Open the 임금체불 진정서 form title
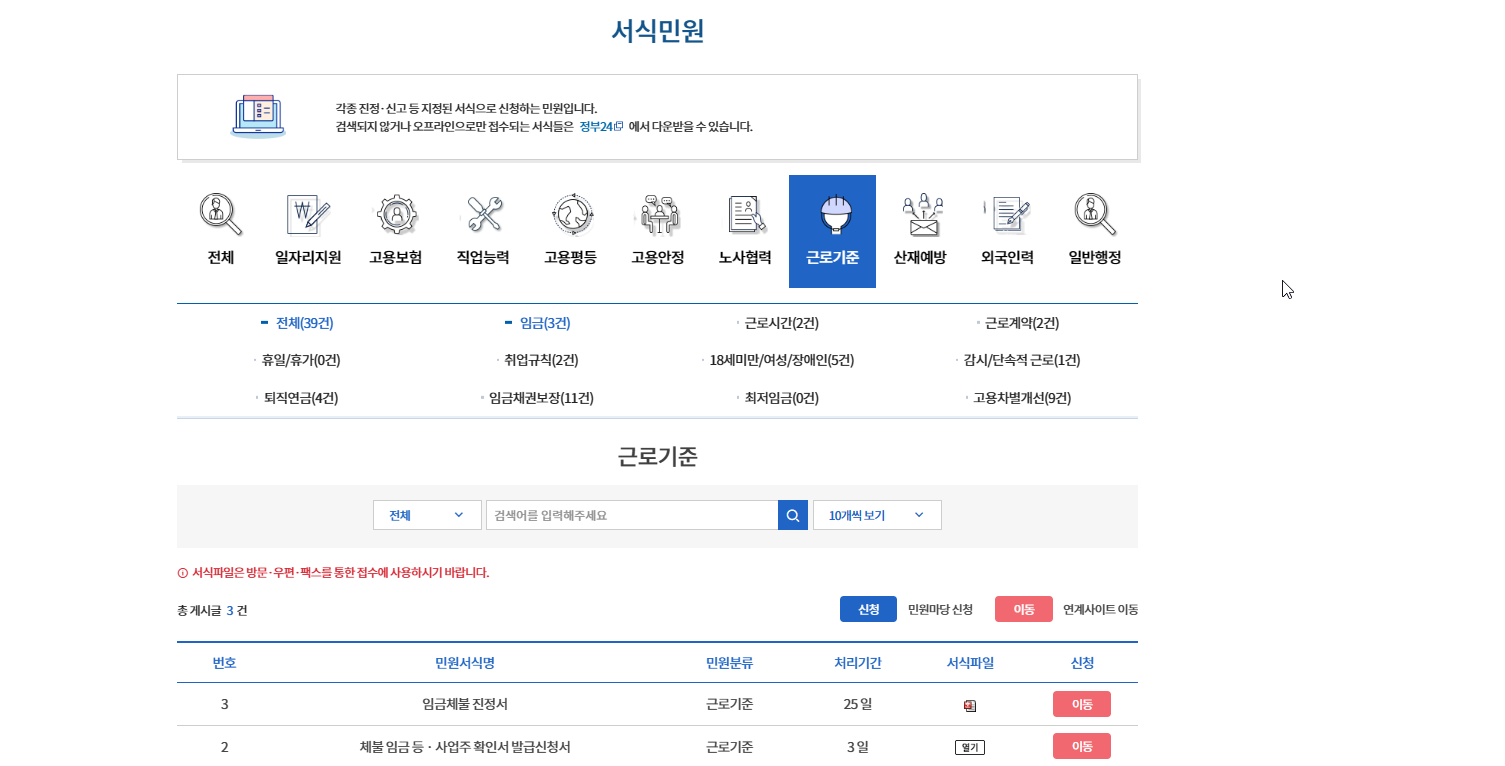 (465, 704)
